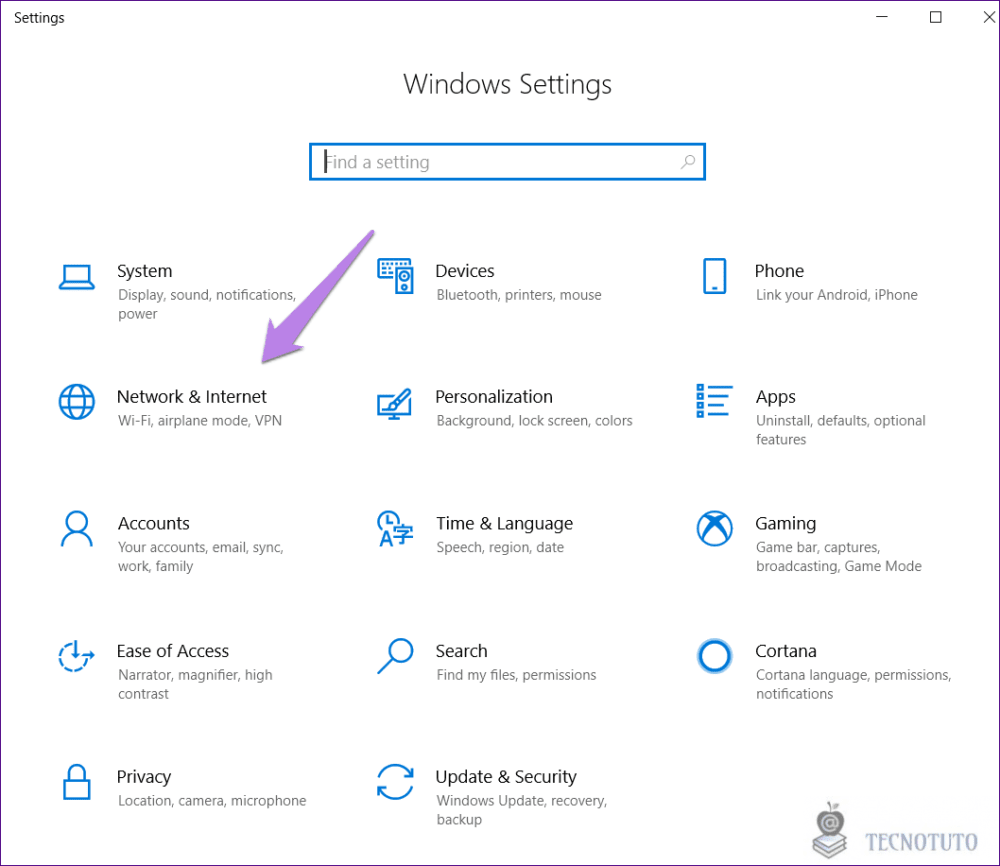
Task: Click the Search magnifier category icon
Action: click(x=395, y=656)
